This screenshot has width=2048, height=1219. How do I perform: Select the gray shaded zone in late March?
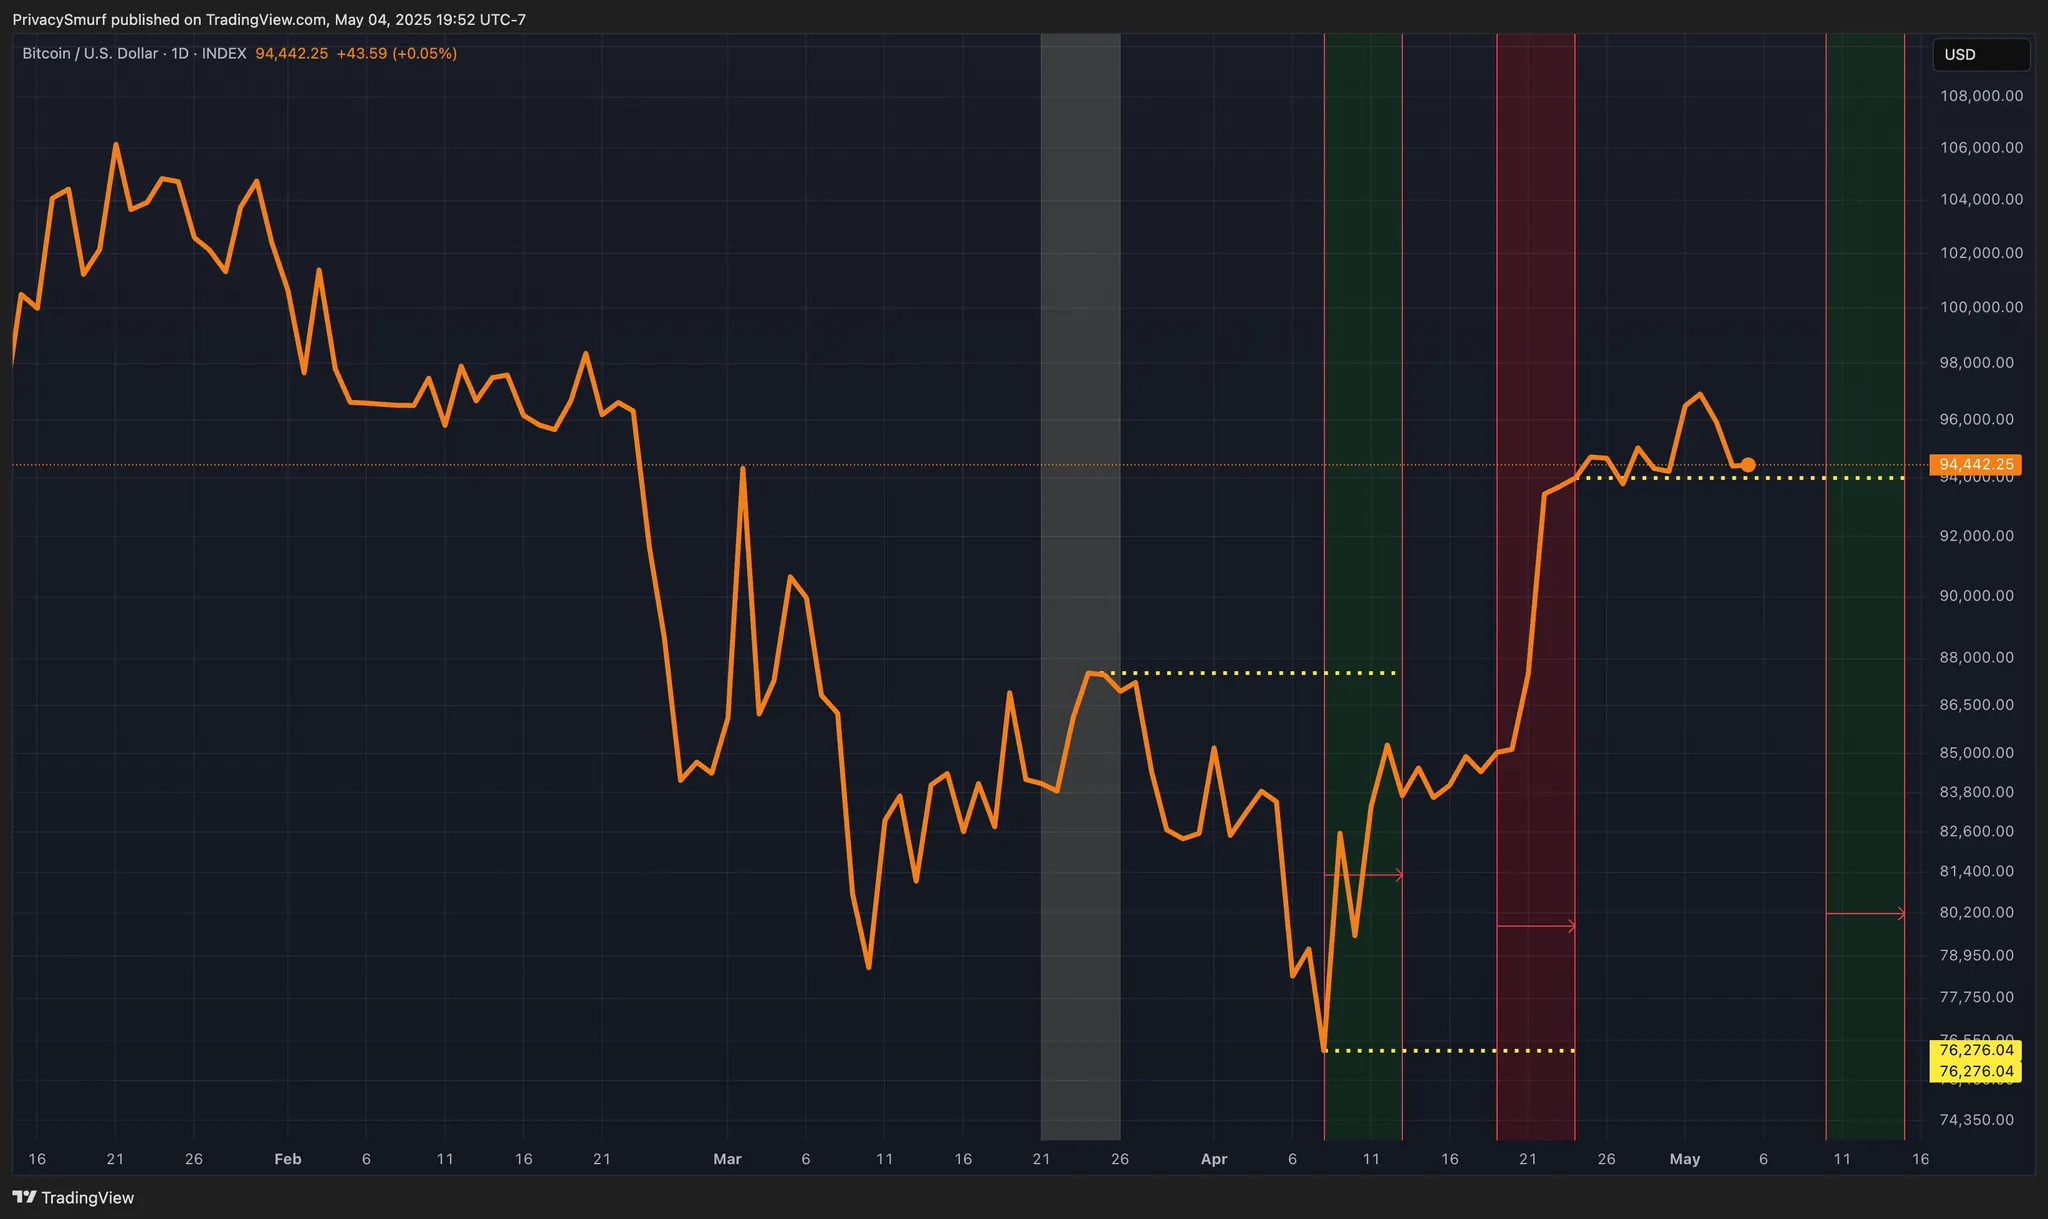[1080, 400]
